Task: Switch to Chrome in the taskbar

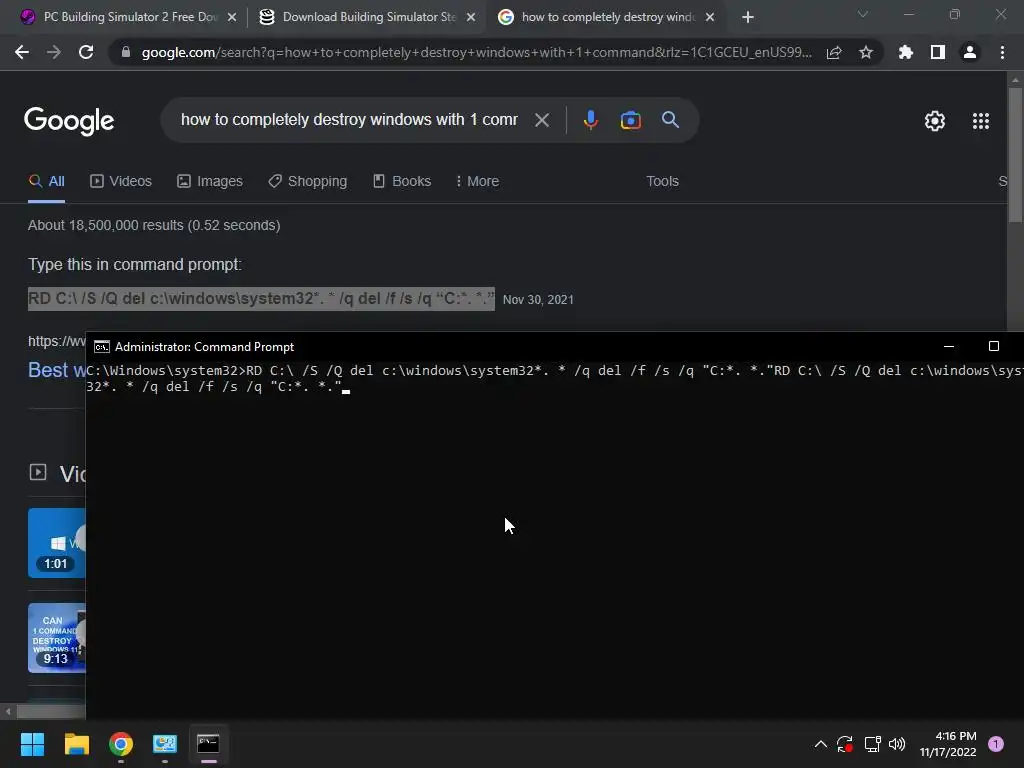Action: pyautogui.click(x=121, y=744)
